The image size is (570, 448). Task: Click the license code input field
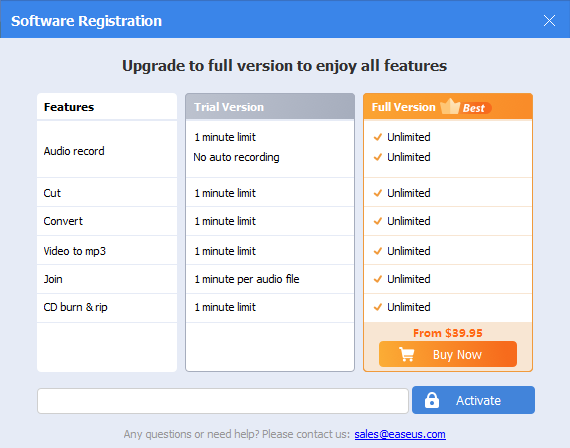click(x=223, y=401)
